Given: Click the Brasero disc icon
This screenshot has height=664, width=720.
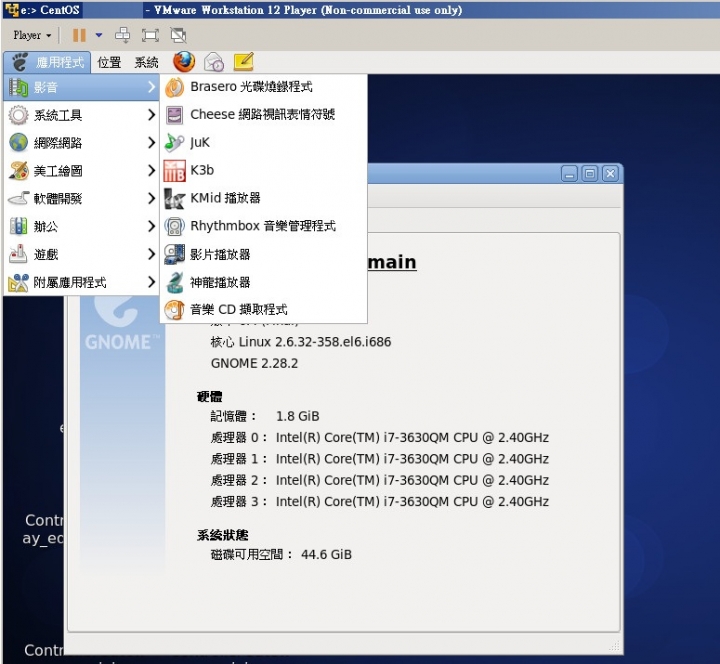Looking at the screenshot, I should [174, 87].
